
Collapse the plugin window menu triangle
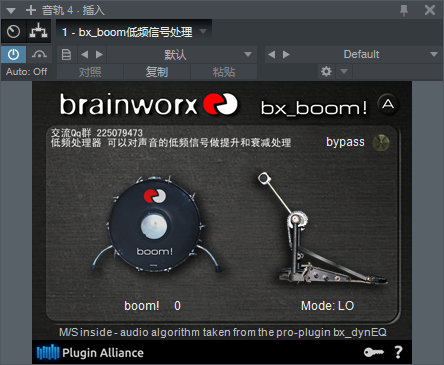point(11,10)
